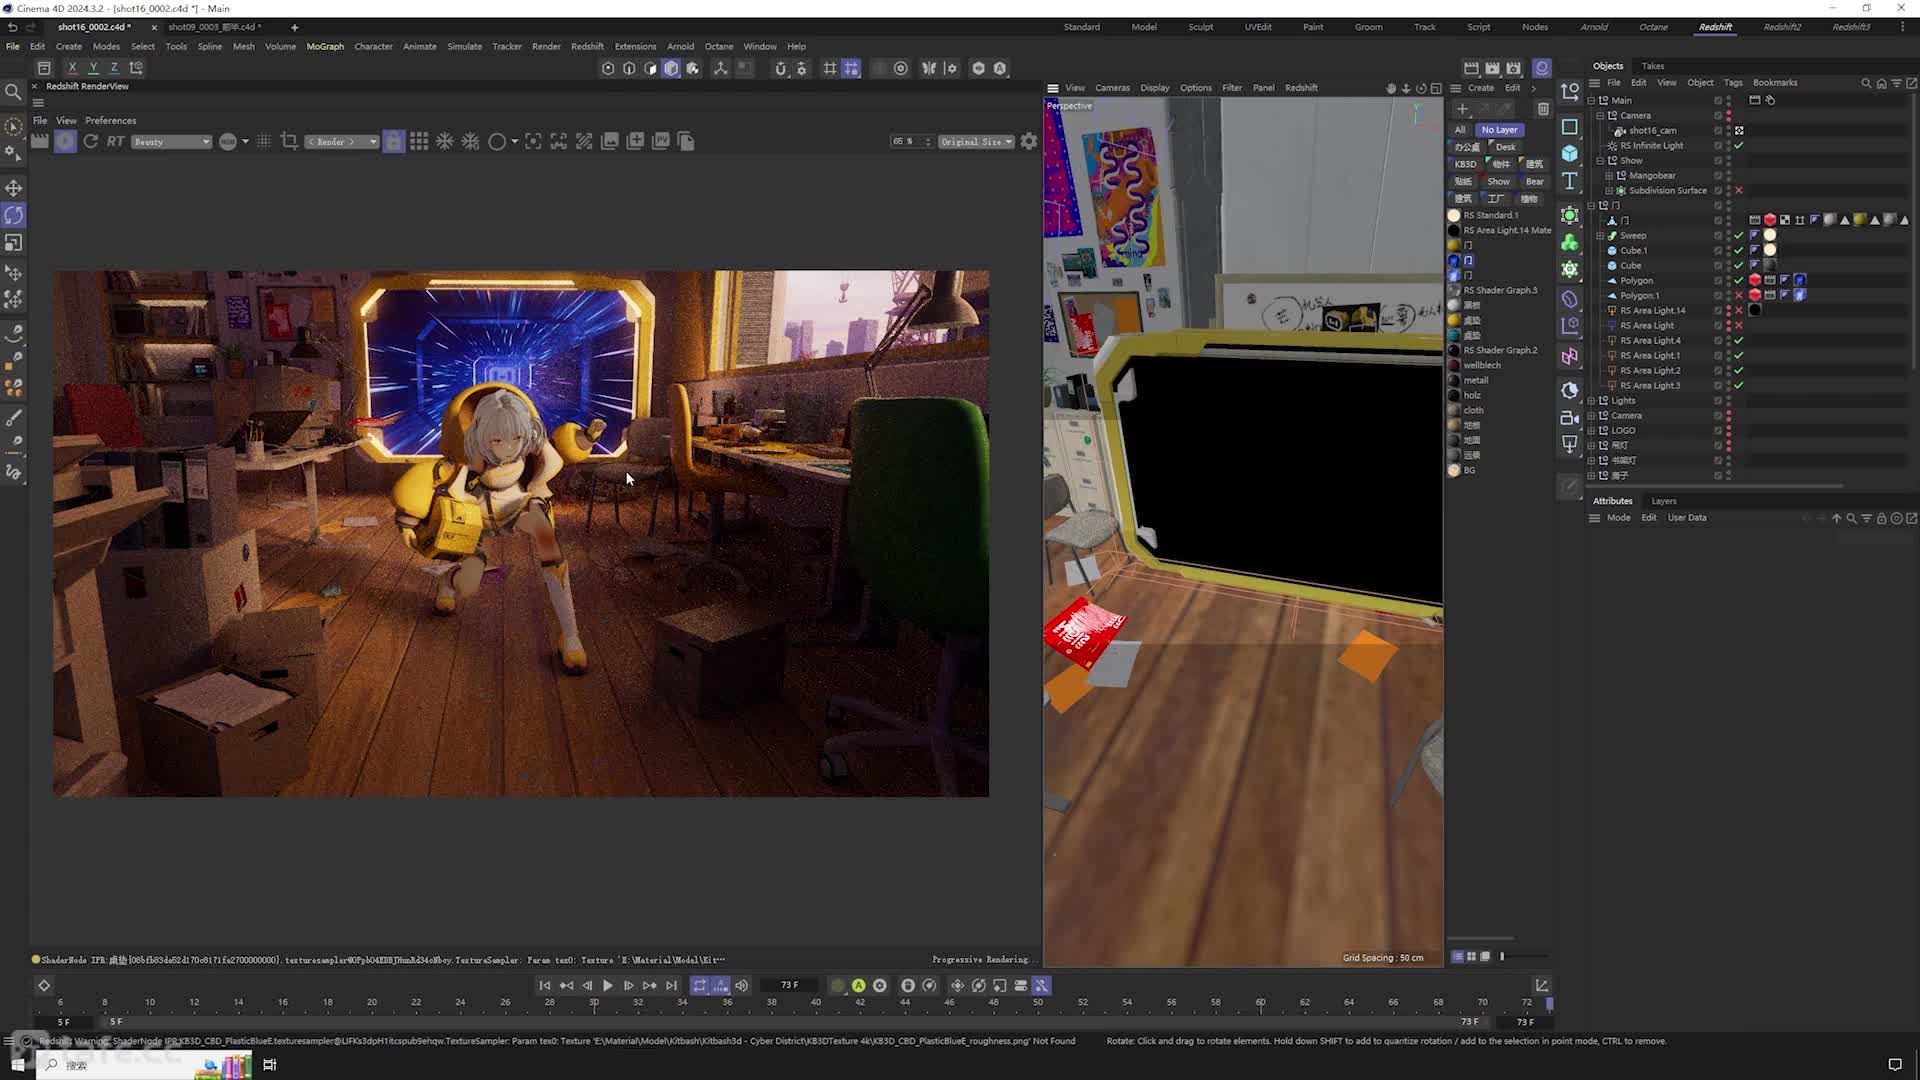Toggle visibility dots for Cube.1
The height and width of the screenshot is (1080, 1920).
[1729, 251]
